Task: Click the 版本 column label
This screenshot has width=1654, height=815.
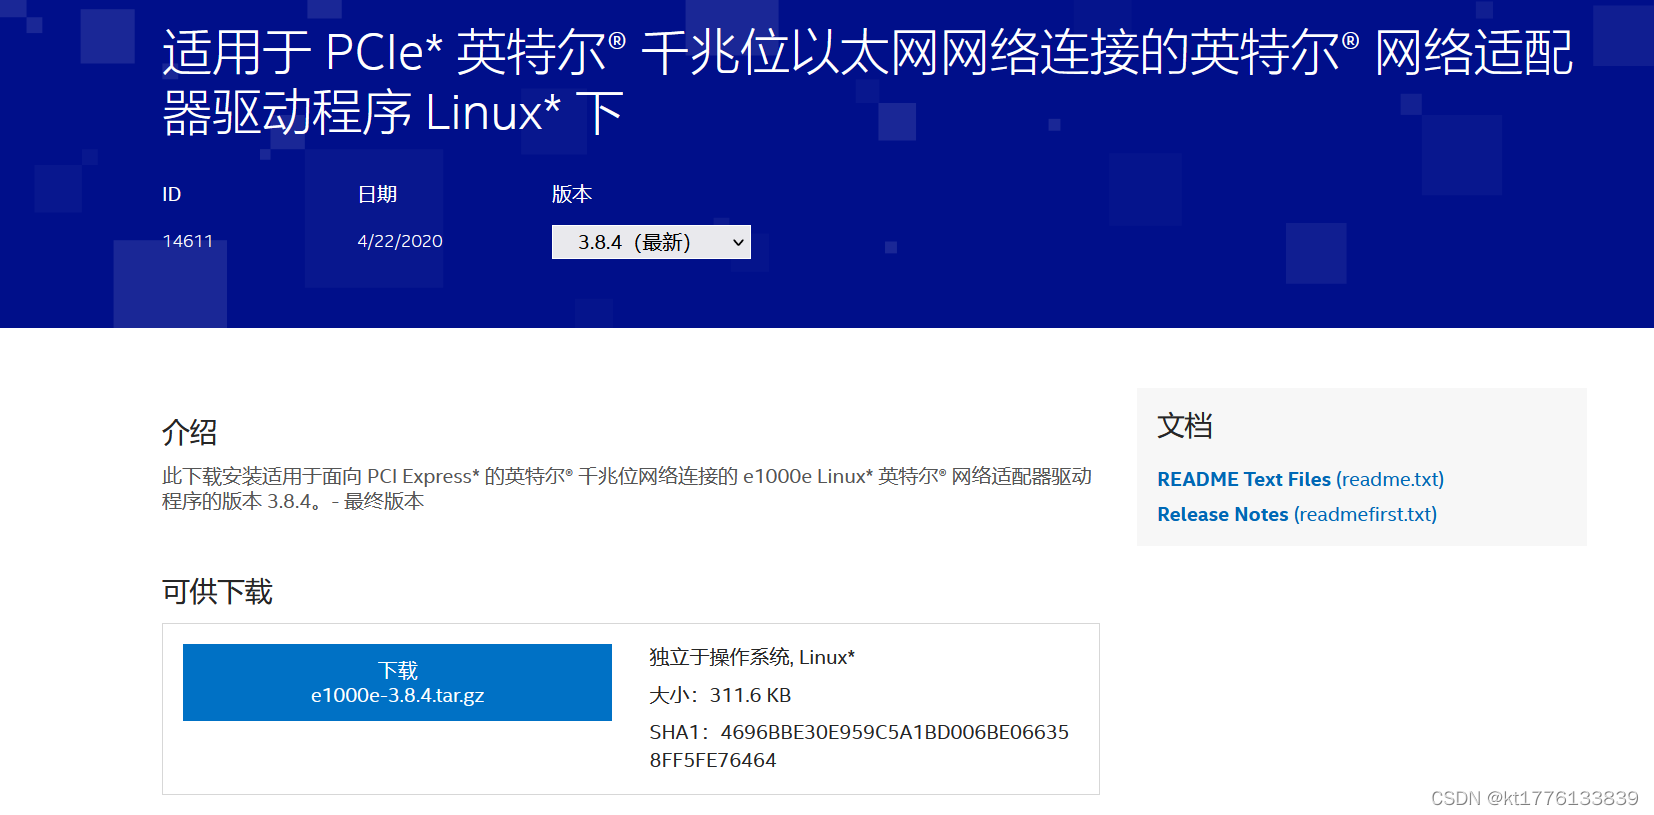Action: click(x=572, y=194)
